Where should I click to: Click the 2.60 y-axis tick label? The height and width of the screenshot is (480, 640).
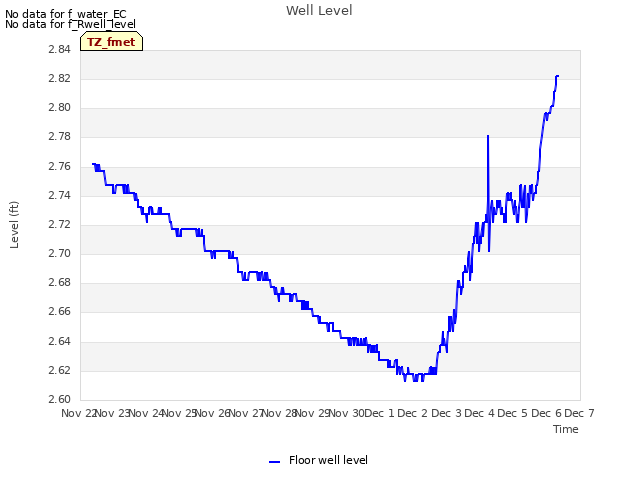[x=59, y=399]
